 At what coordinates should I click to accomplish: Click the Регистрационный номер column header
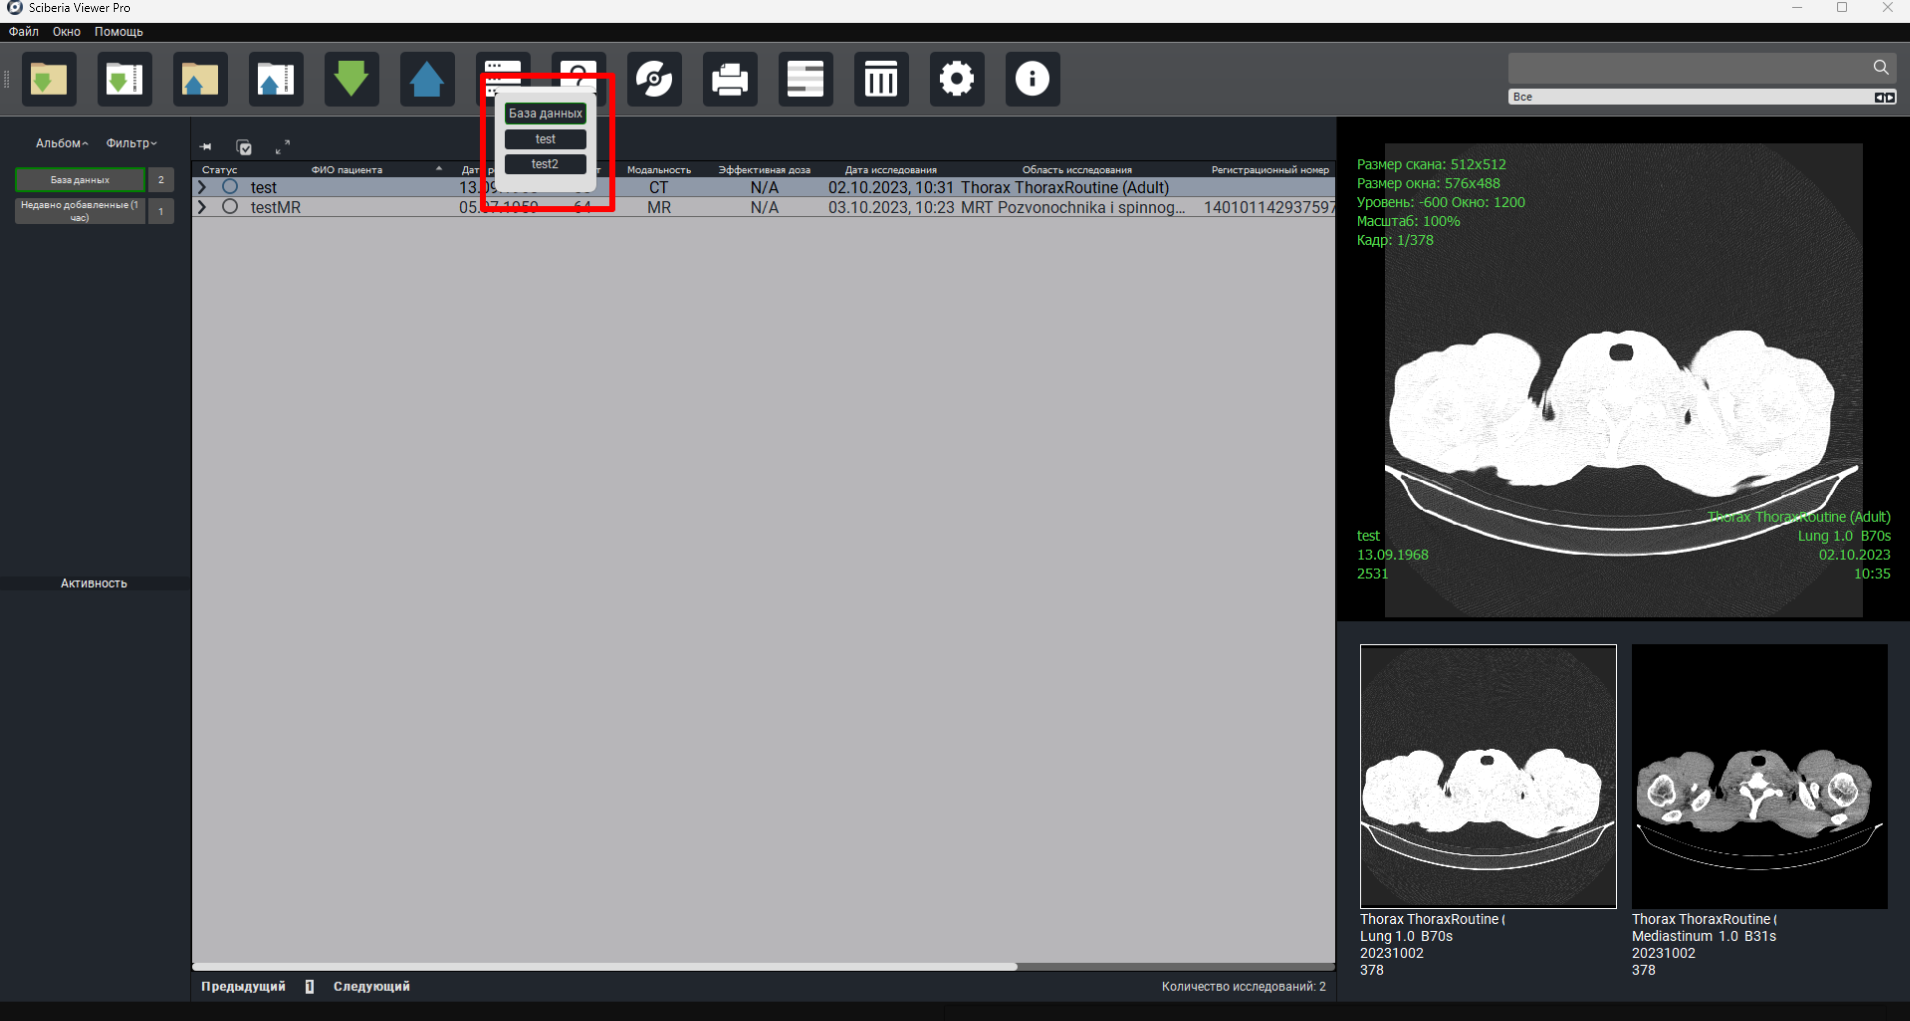[1270, 170]
